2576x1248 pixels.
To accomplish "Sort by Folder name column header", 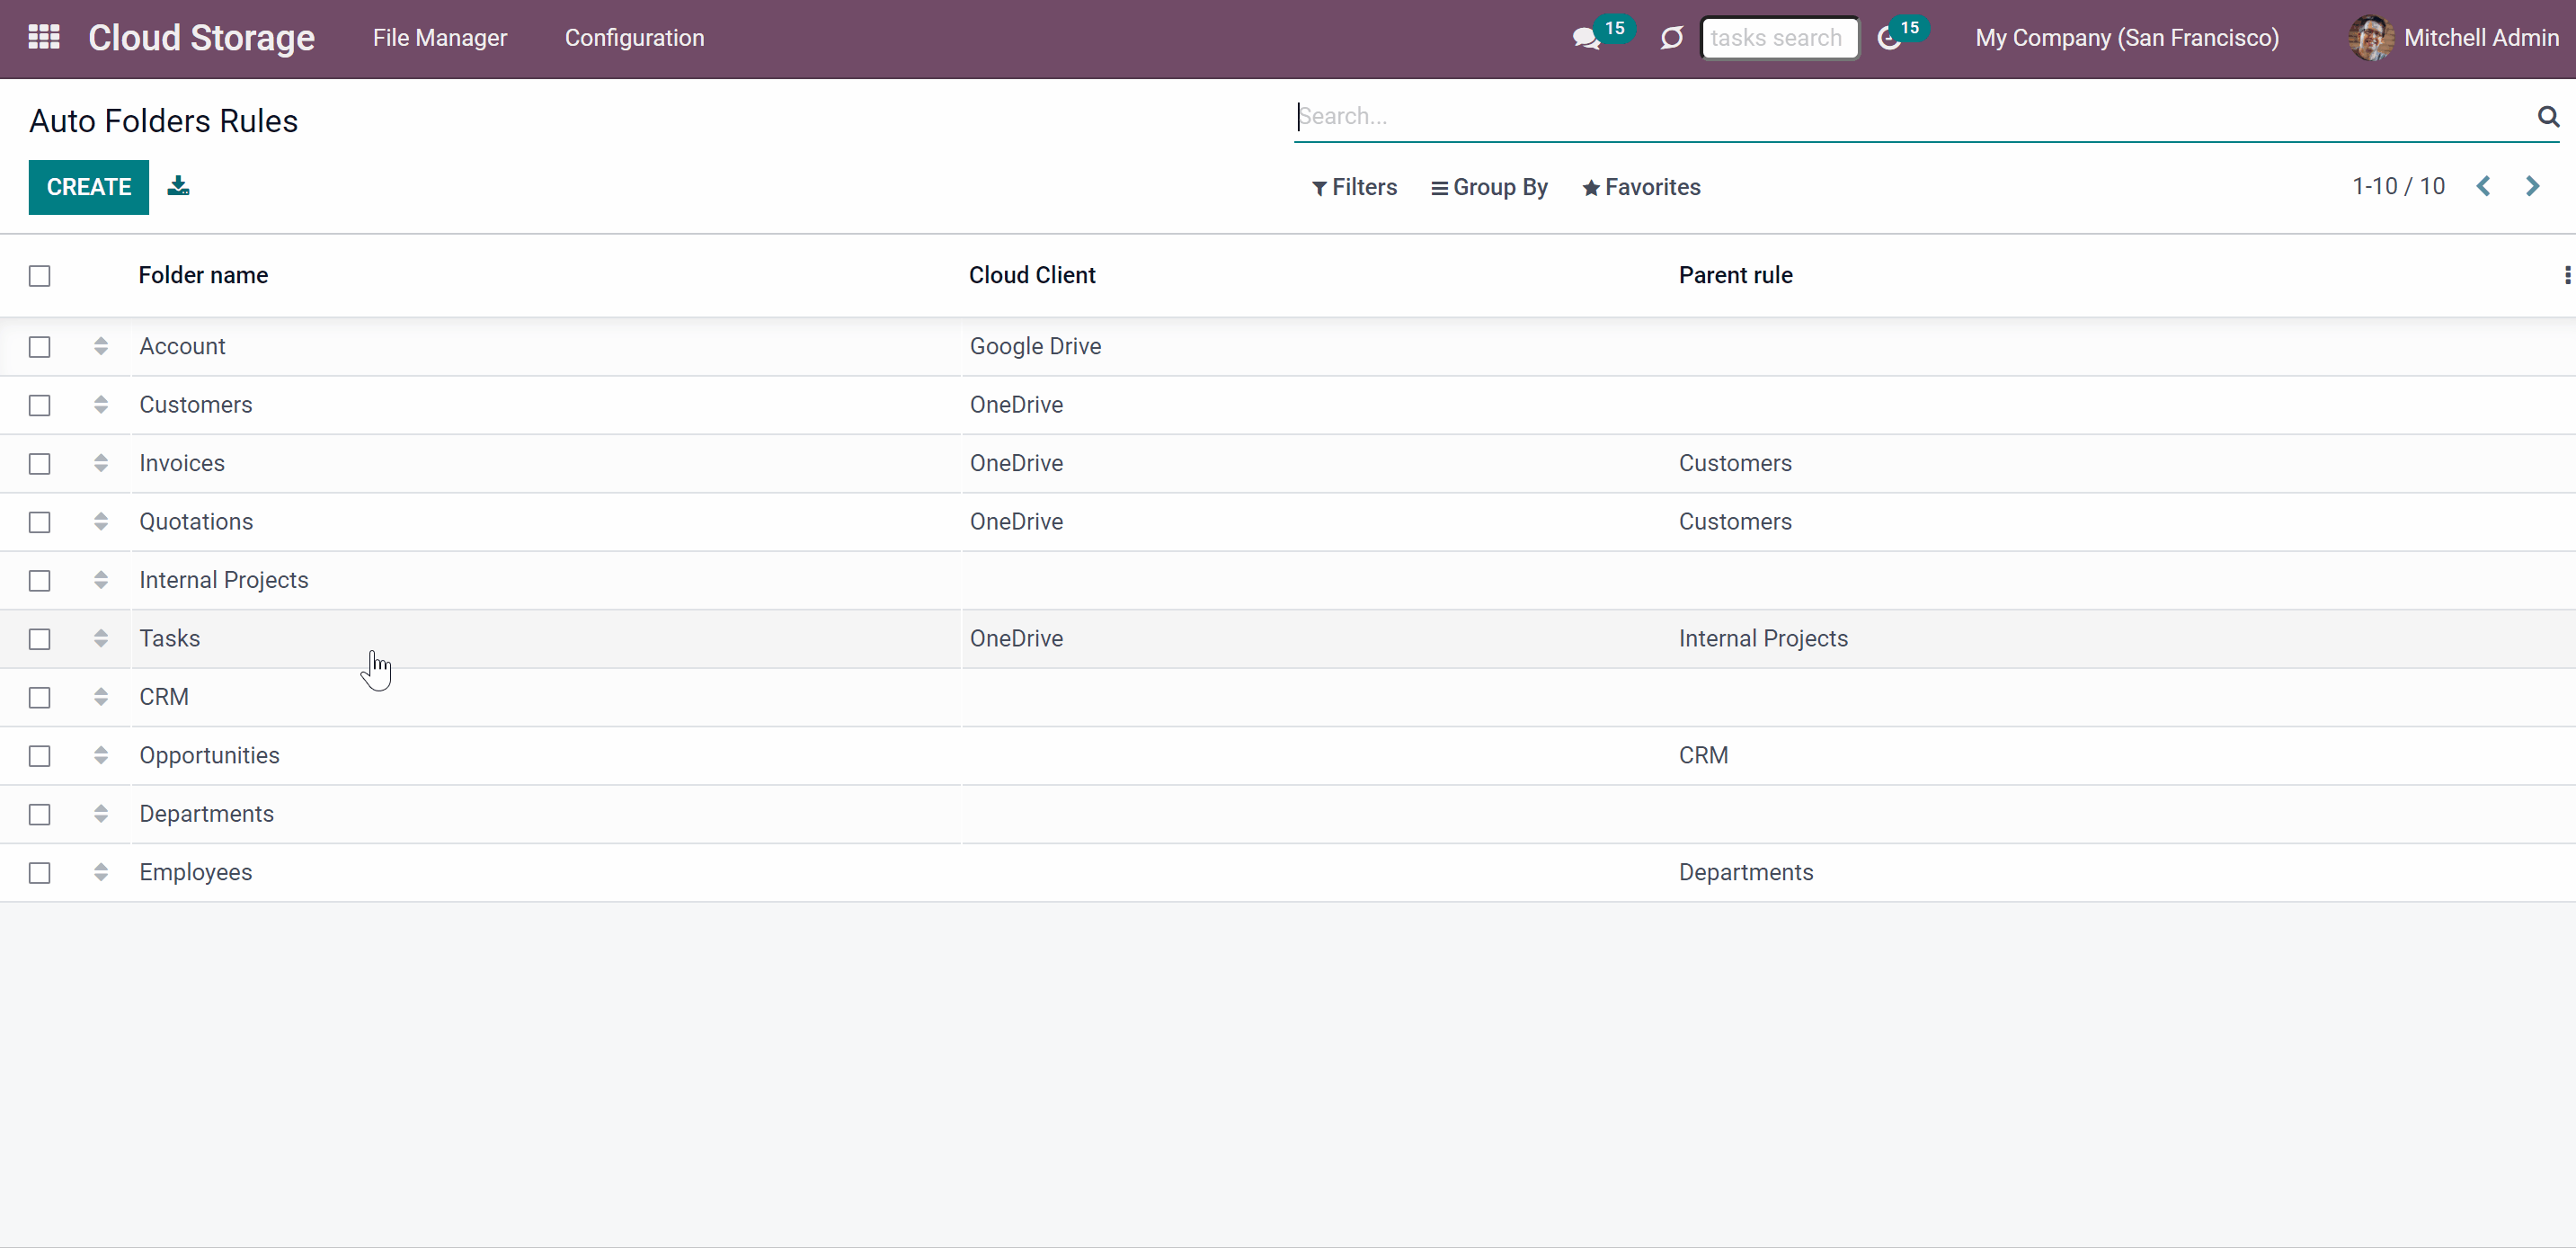I will coord(203,275).
